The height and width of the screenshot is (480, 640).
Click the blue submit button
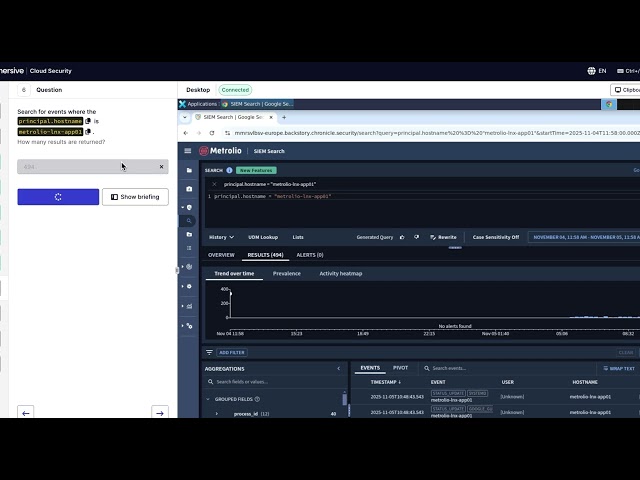click(58, 197)
